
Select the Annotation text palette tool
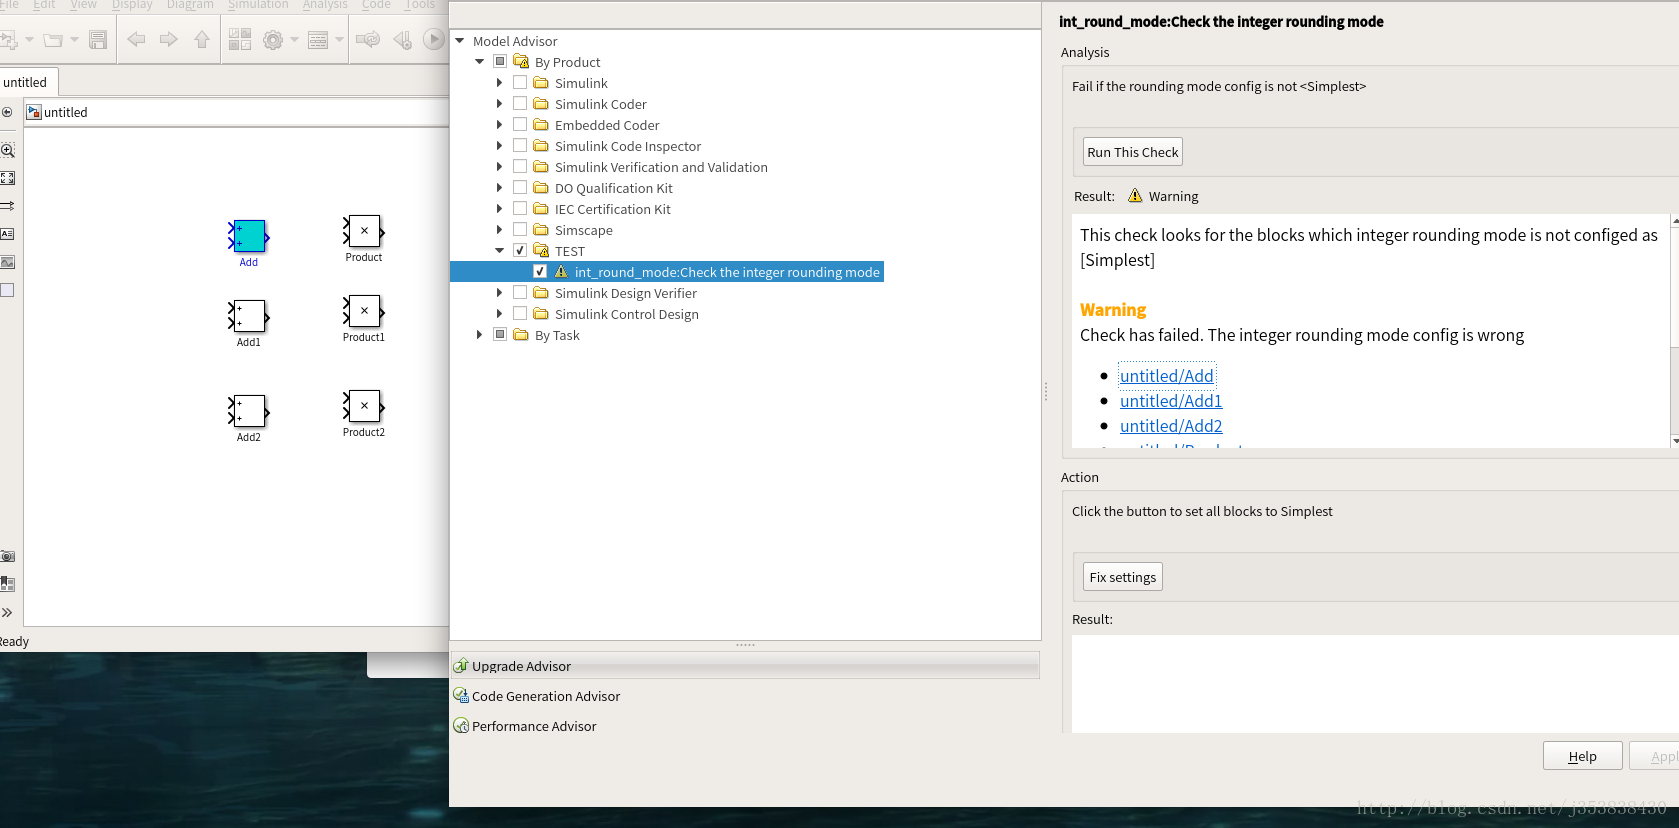point(8,234)
